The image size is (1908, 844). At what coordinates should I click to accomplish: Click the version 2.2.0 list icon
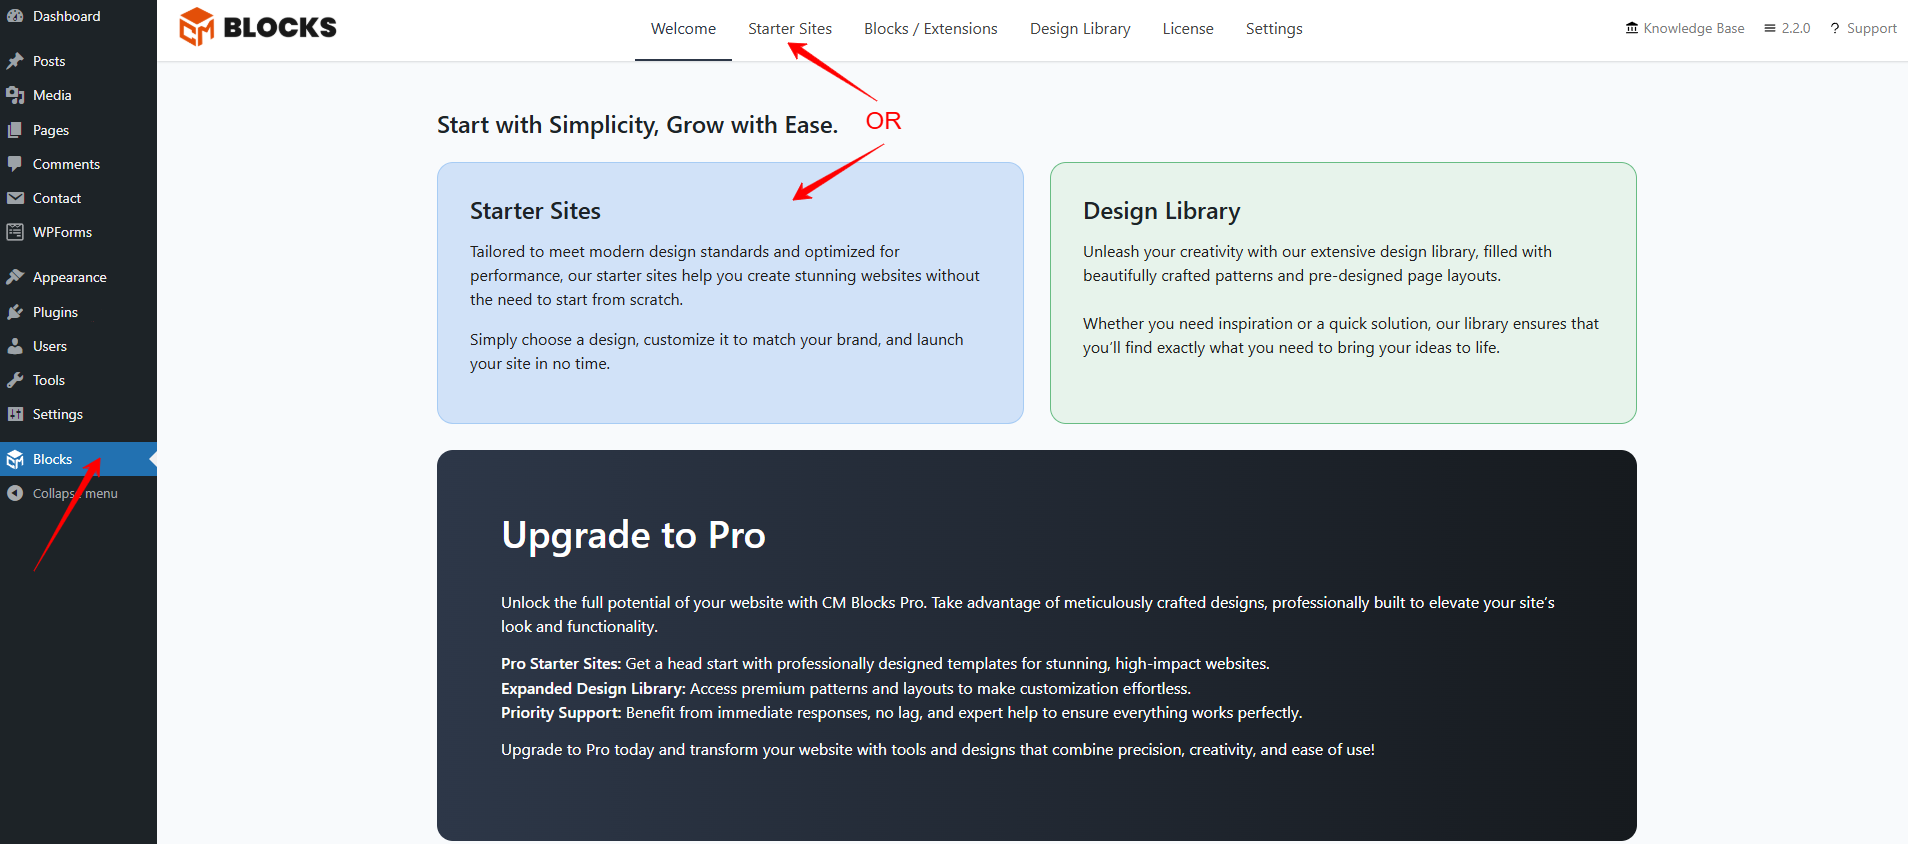pyautogui.click(x=1770, y=28)
